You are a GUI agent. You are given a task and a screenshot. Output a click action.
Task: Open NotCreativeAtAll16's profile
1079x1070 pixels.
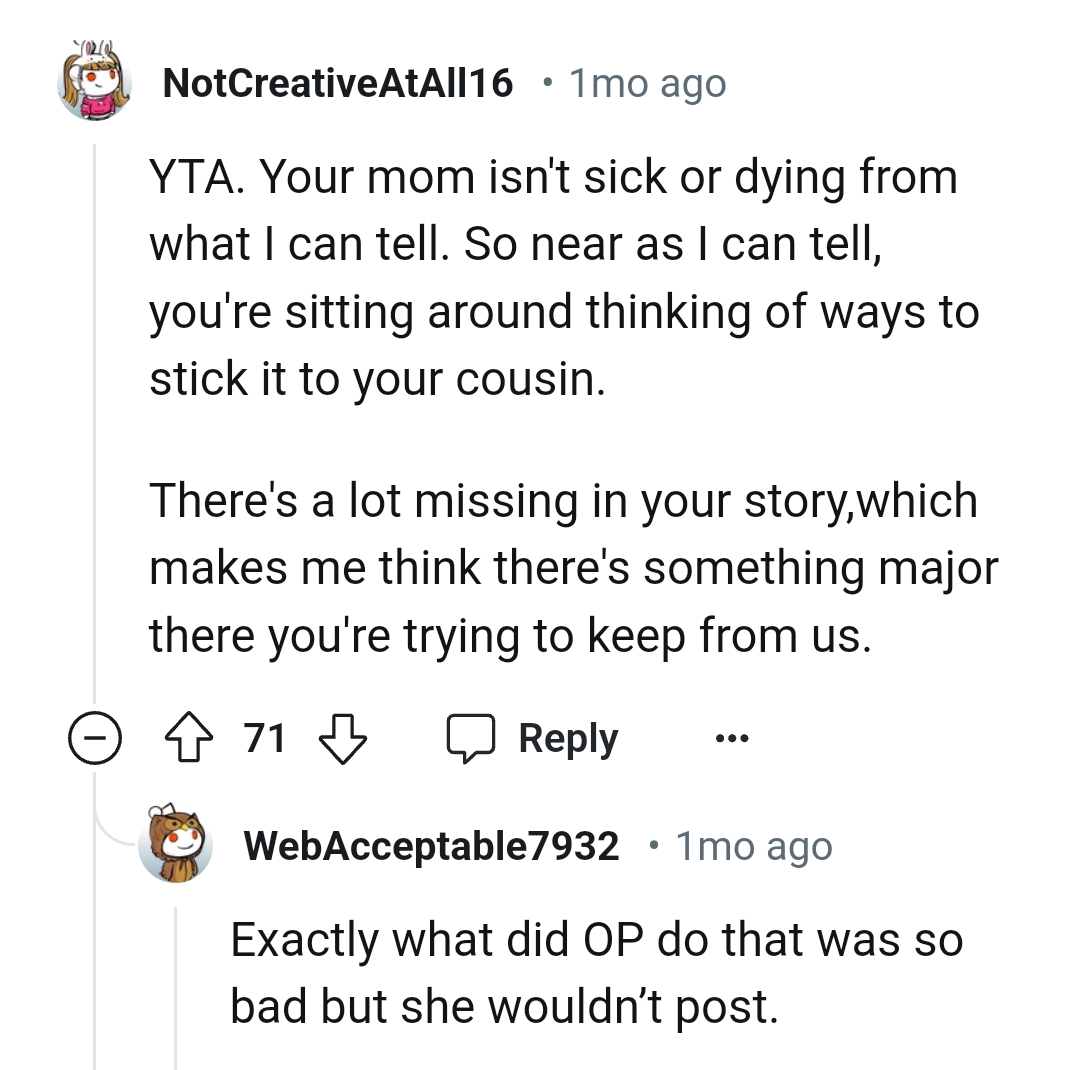click(x=340, y=84)
